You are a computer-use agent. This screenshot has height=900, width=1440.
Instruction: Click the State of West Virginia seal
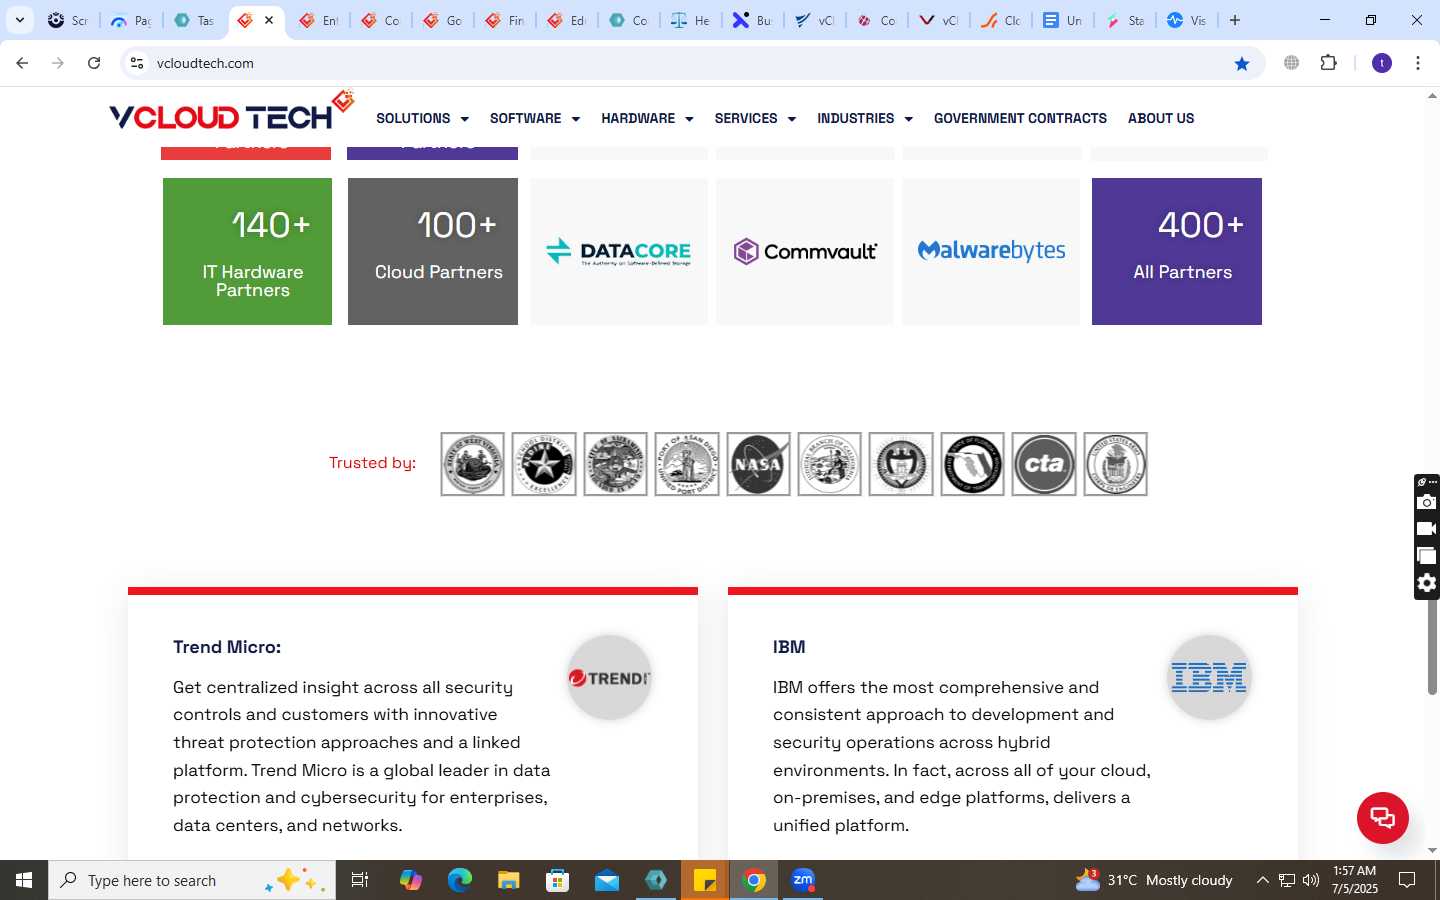(x=472, y=464)
